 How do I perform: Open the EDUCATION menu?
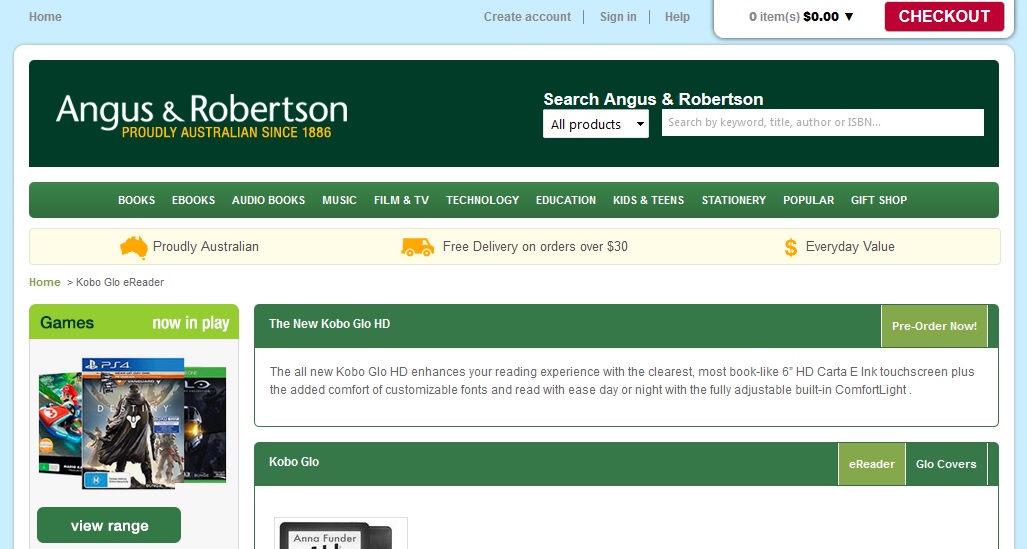[566, 200]
